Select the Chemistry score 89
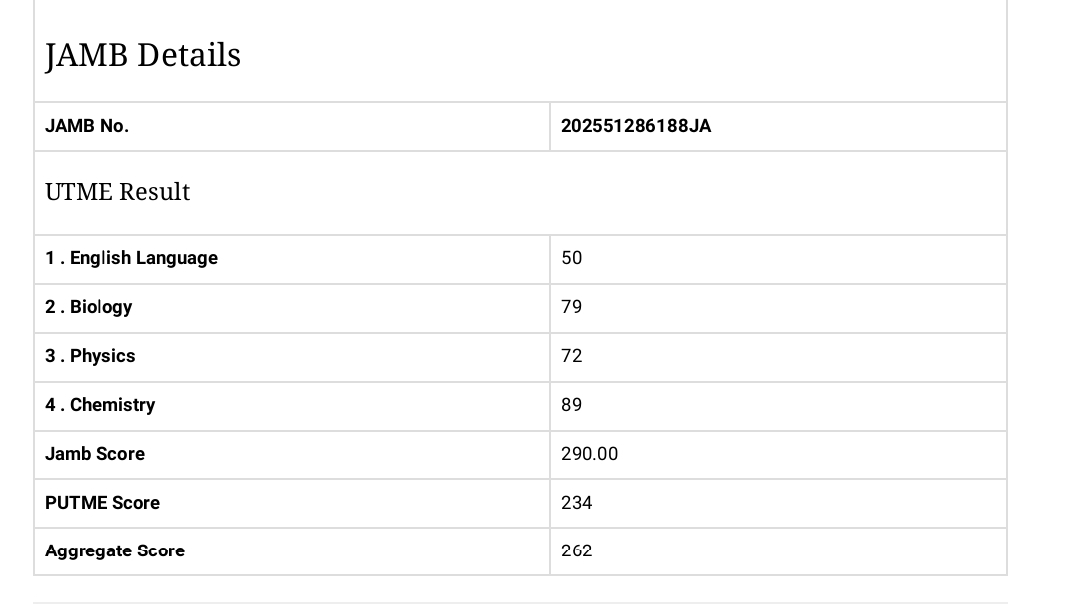This screenshot has height=611, width=1080. 572,405
